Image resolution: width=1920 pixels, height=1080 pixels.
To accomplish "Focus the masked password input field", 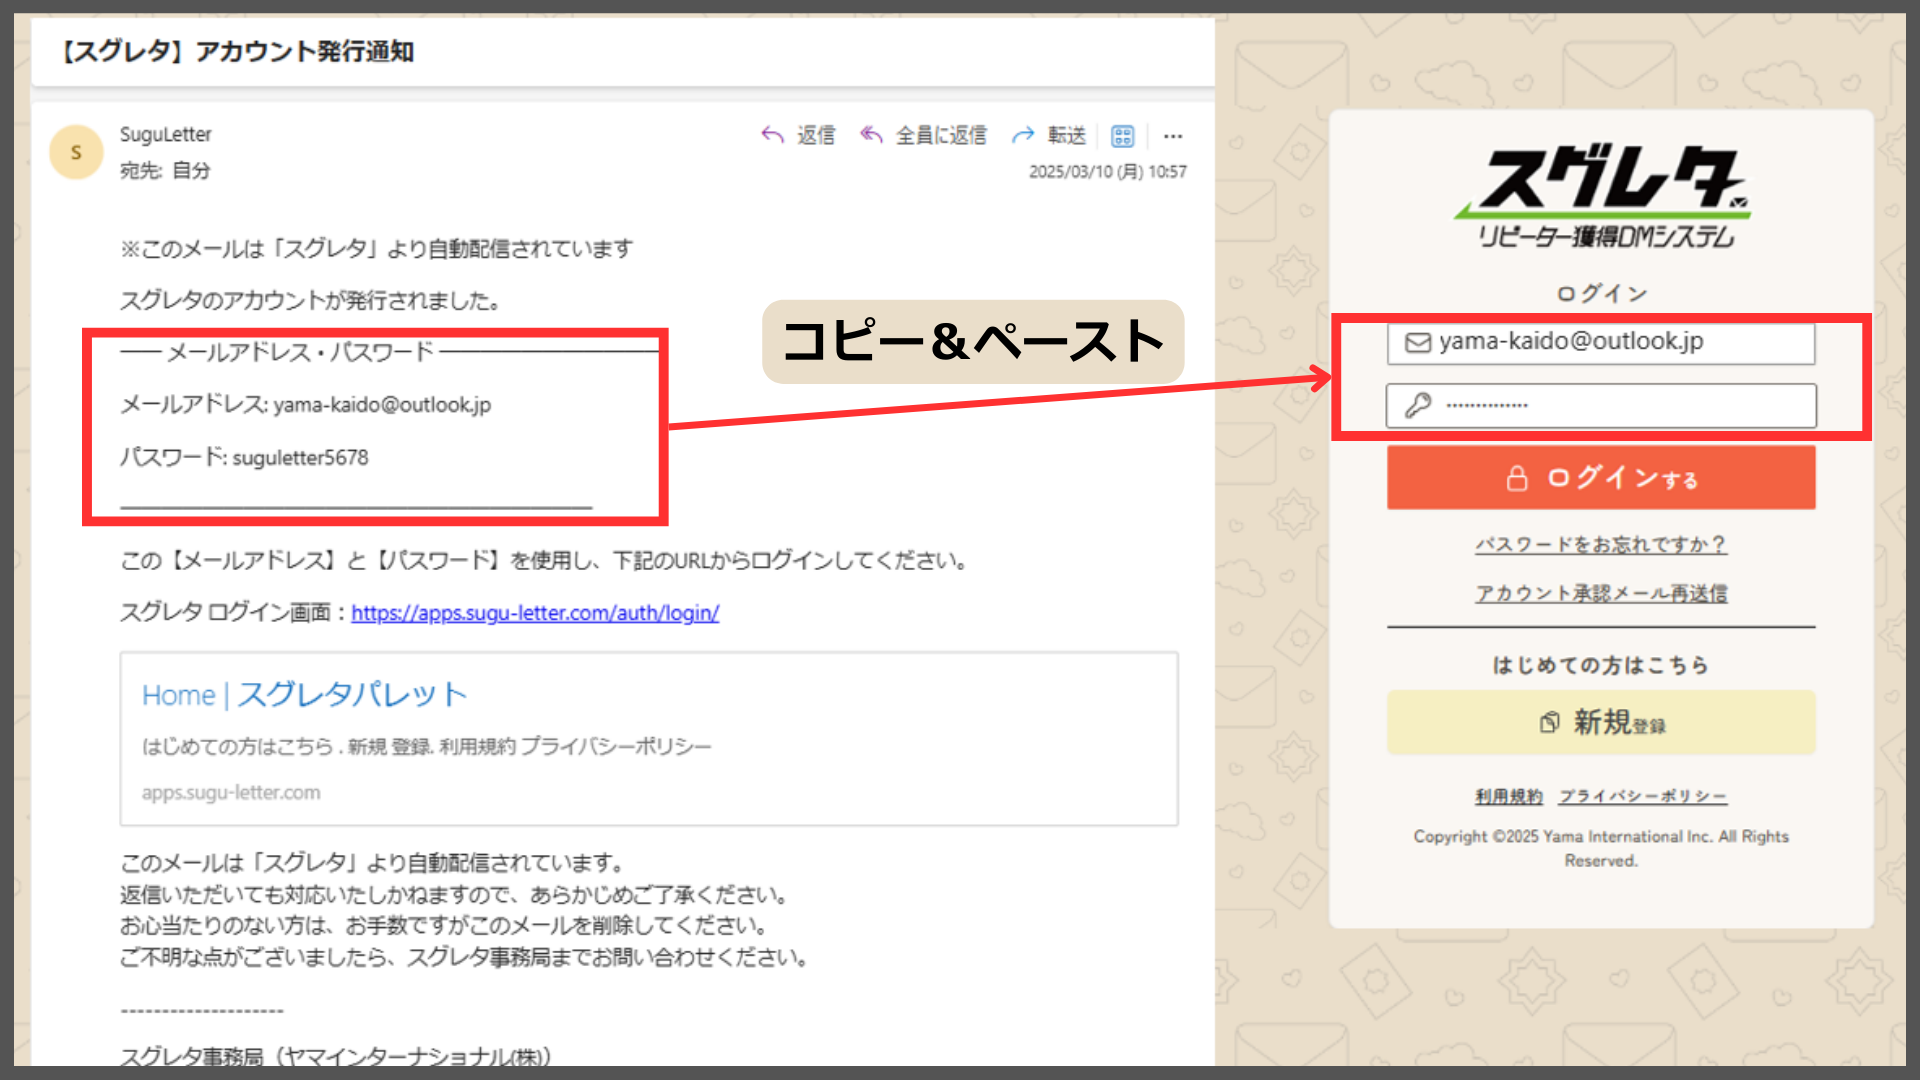I will click(x=1620, y=405).
